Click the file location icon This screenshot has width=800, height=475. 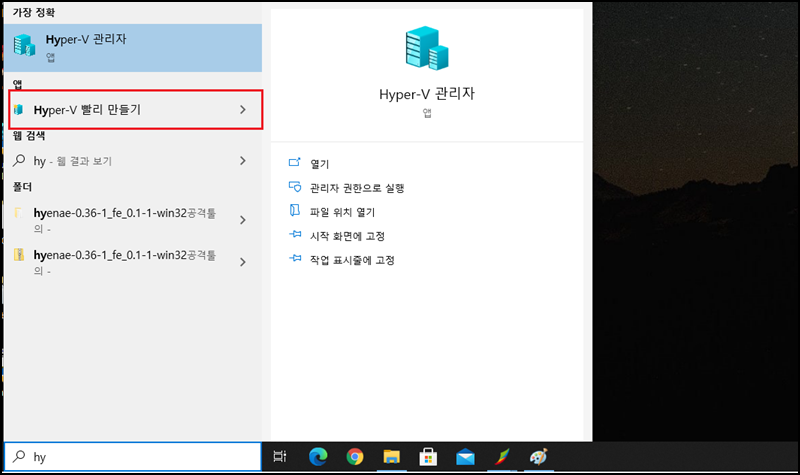point(295,210)
